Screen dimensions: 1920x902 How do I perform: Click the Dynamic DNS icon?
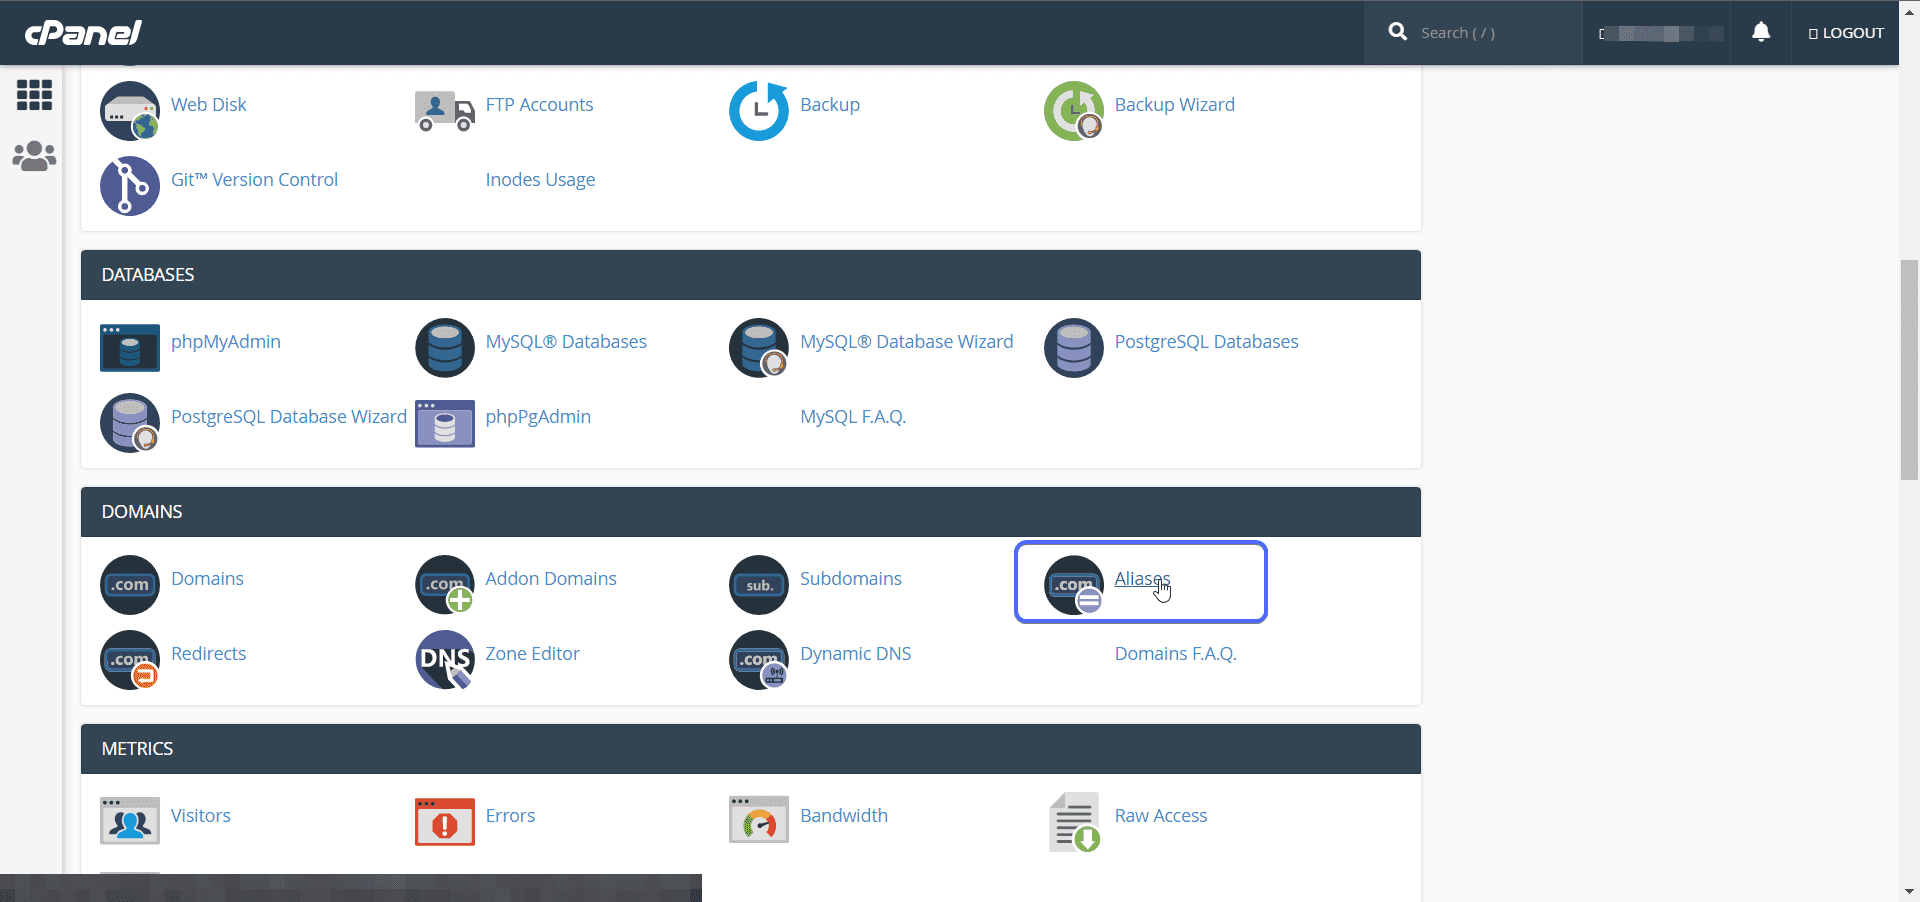[x=759, y=660]
